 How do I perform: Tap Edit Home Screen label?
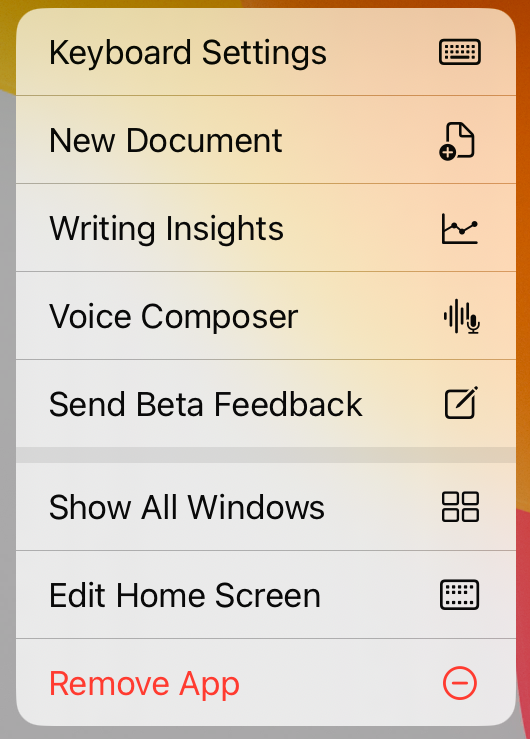[185, 595]
